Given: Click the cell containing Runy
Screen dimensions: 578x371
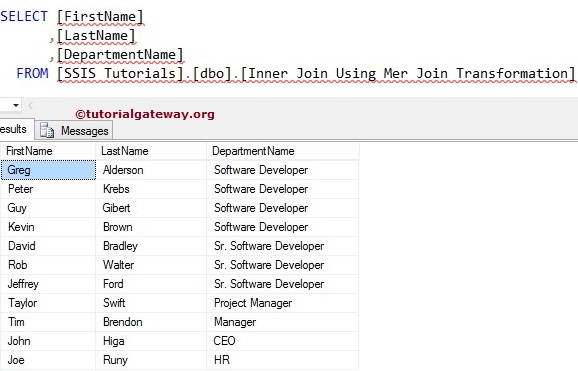Looking at the screenshot, I should click(x=151, y=360).
